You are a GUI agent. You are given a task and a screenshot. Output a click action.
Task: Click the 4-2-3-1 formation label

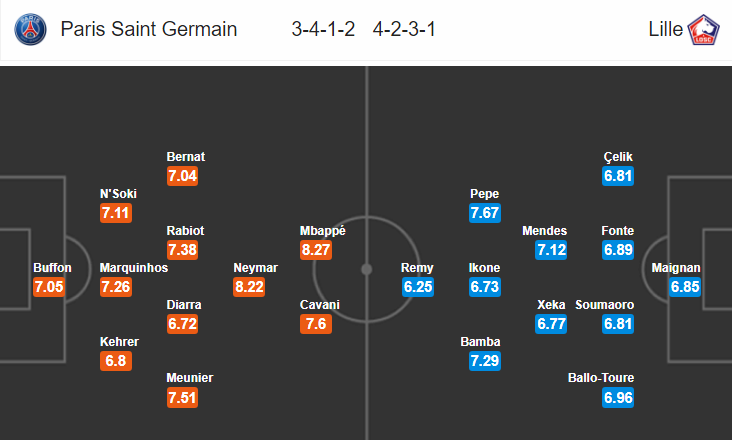pos(404,29)
